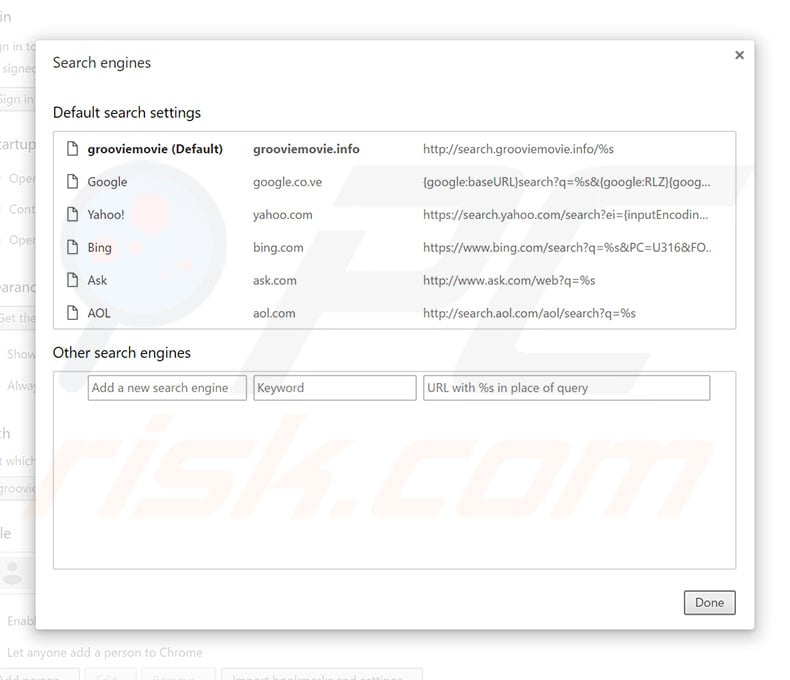Screen dimensions: 790x680
Task: Click the Search engines dialog title
Action: point(102,62)
